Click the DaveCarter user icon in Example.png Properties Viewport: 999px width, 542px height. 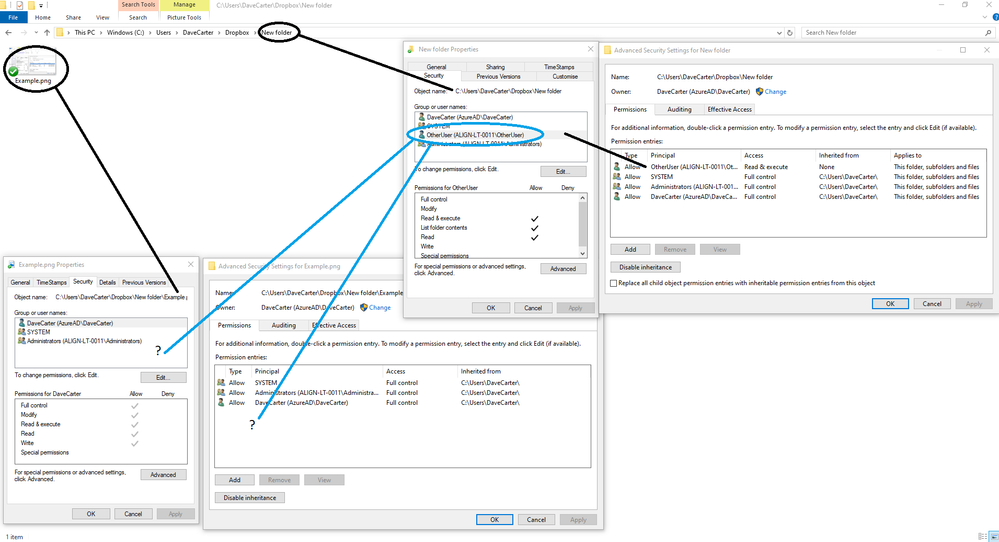22,323
